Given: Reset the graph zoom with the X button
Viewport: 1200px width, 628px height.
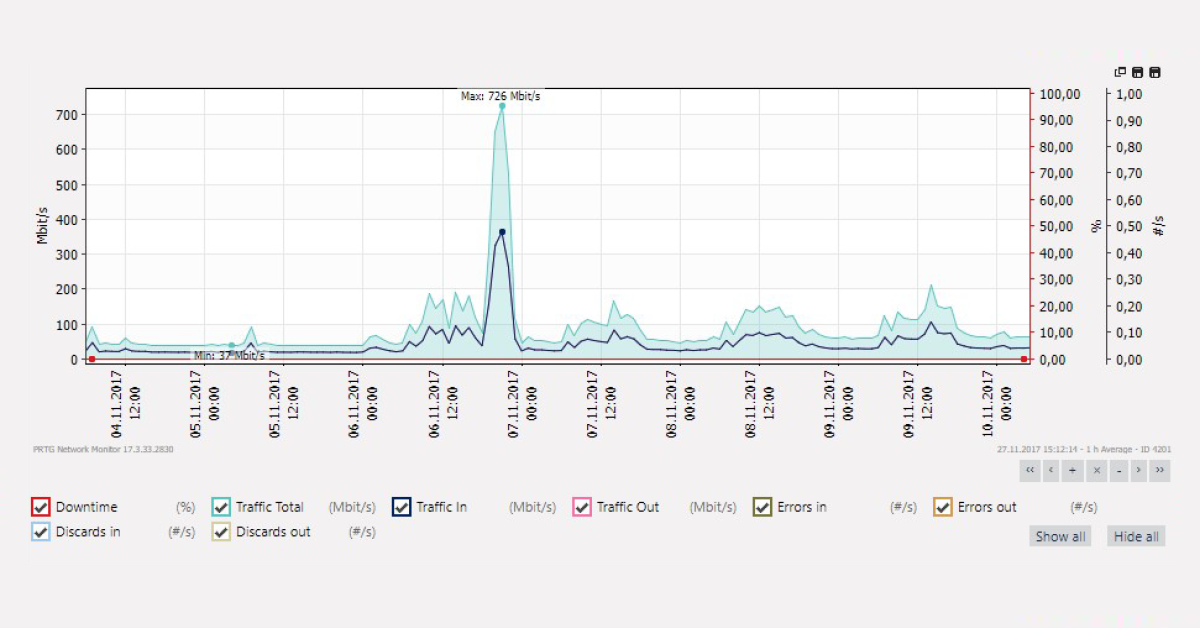Looking at the screenshot, I should pyautogui.click(x=1097, y=470).
